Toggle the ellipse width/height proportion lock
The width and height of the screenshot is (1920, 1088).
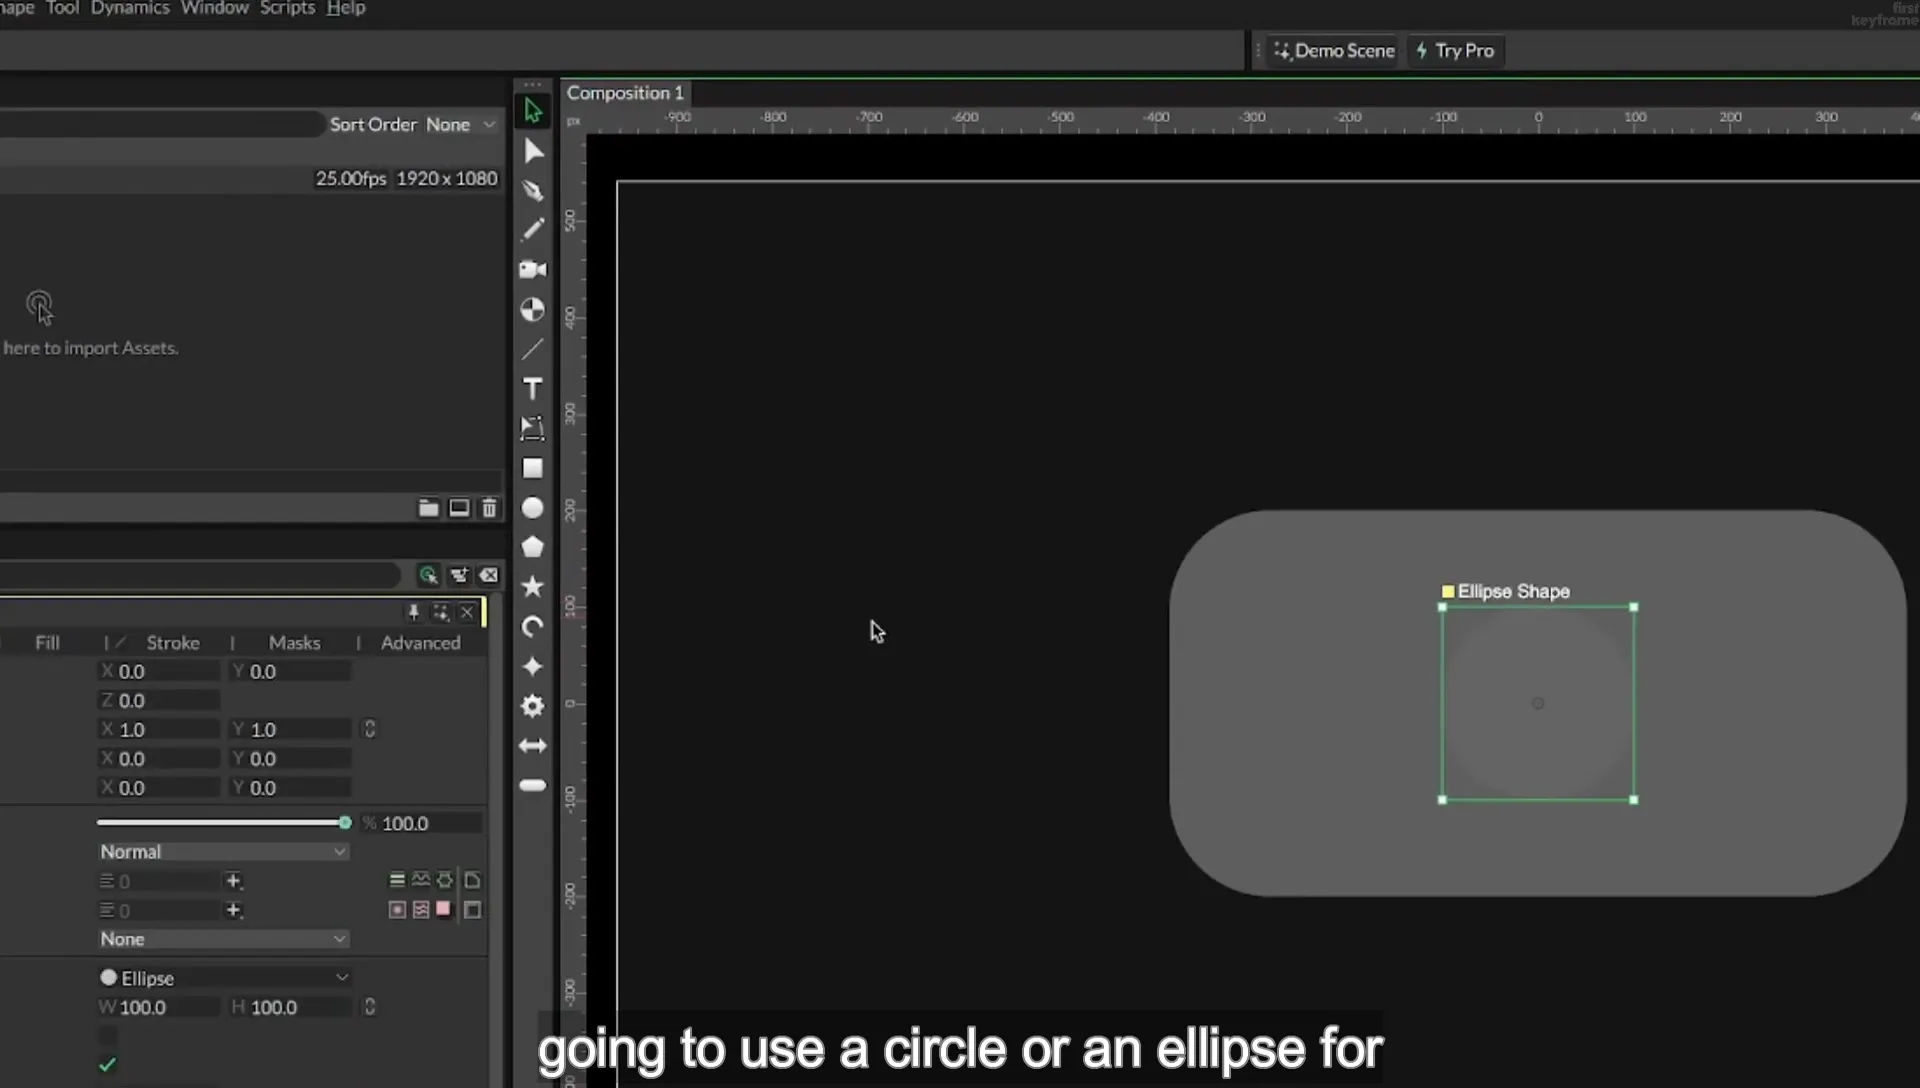(x=369, y=1007)
